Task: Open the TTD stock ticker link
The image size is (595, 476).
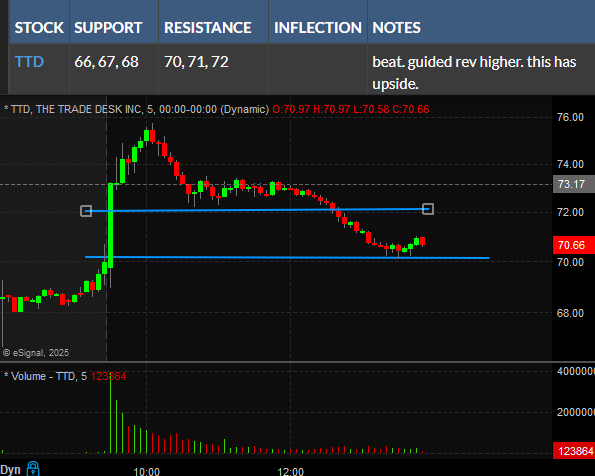Action: (29, 61)
